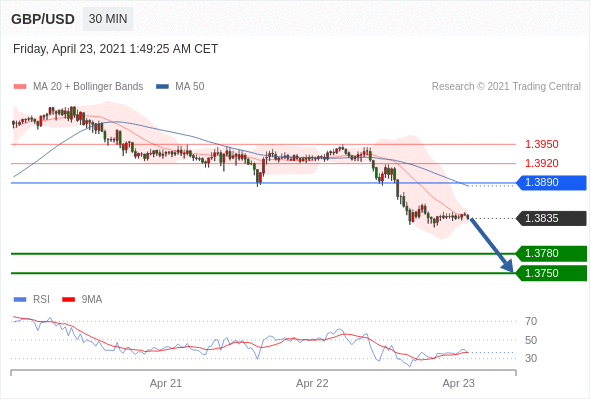Click the GBP/USD pair title
This screenshot has height=400, width=590.
tap(43, 19)
